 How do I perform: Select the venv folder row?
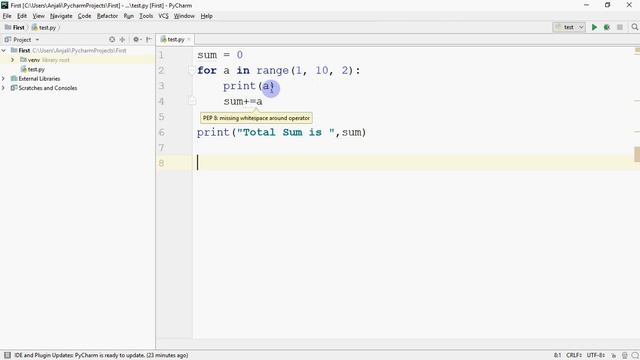point(78,60)
